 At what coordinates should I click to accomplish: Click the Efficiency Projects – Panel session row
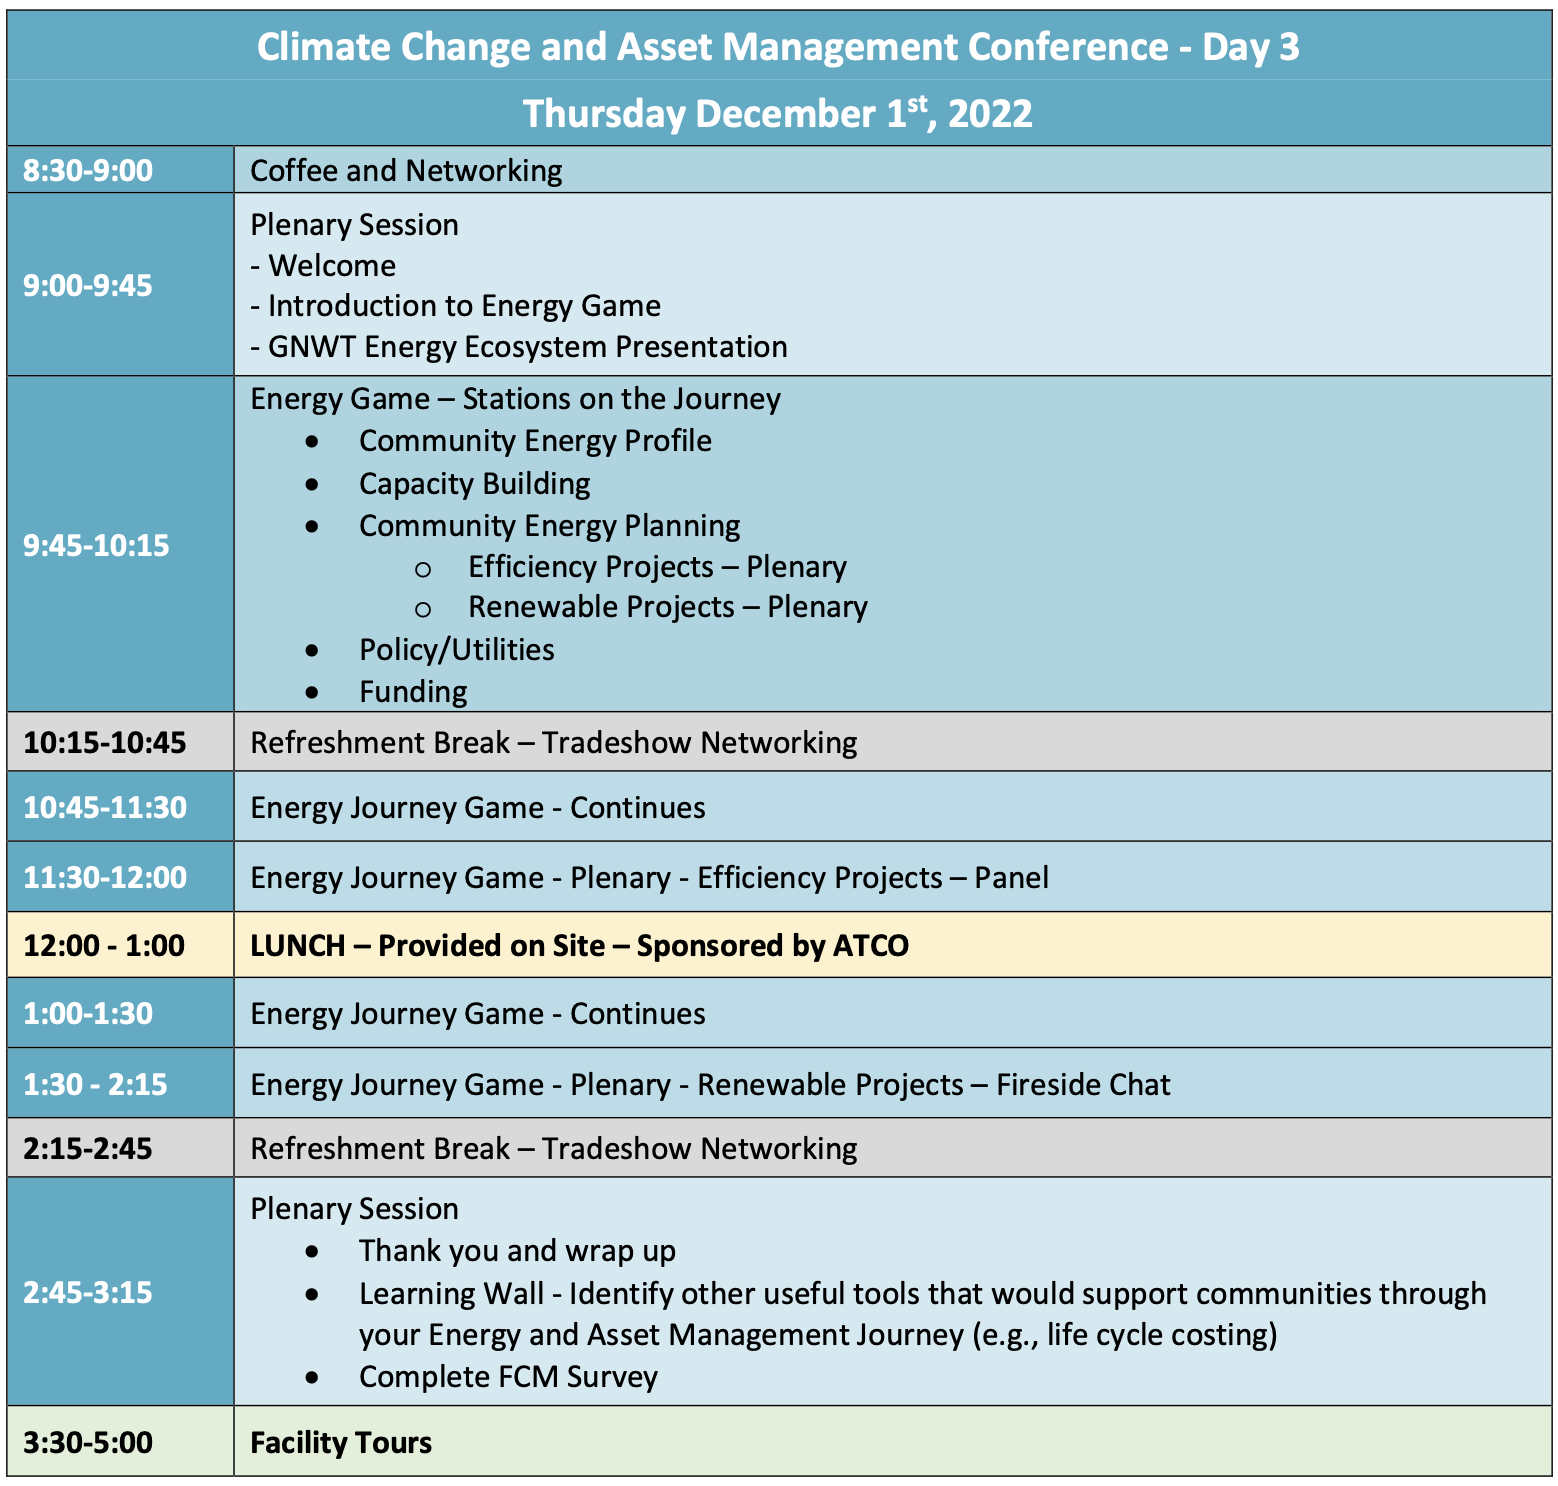click(649, 878)
